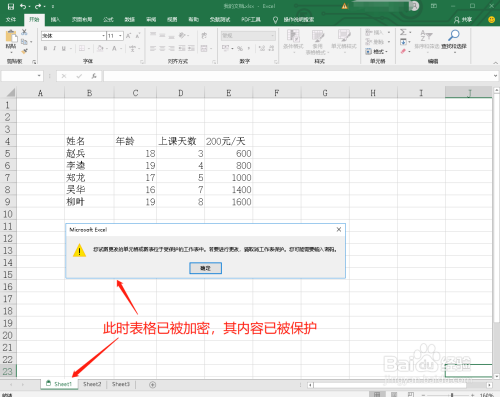Click the Copy icon in clipboard group

24,42
